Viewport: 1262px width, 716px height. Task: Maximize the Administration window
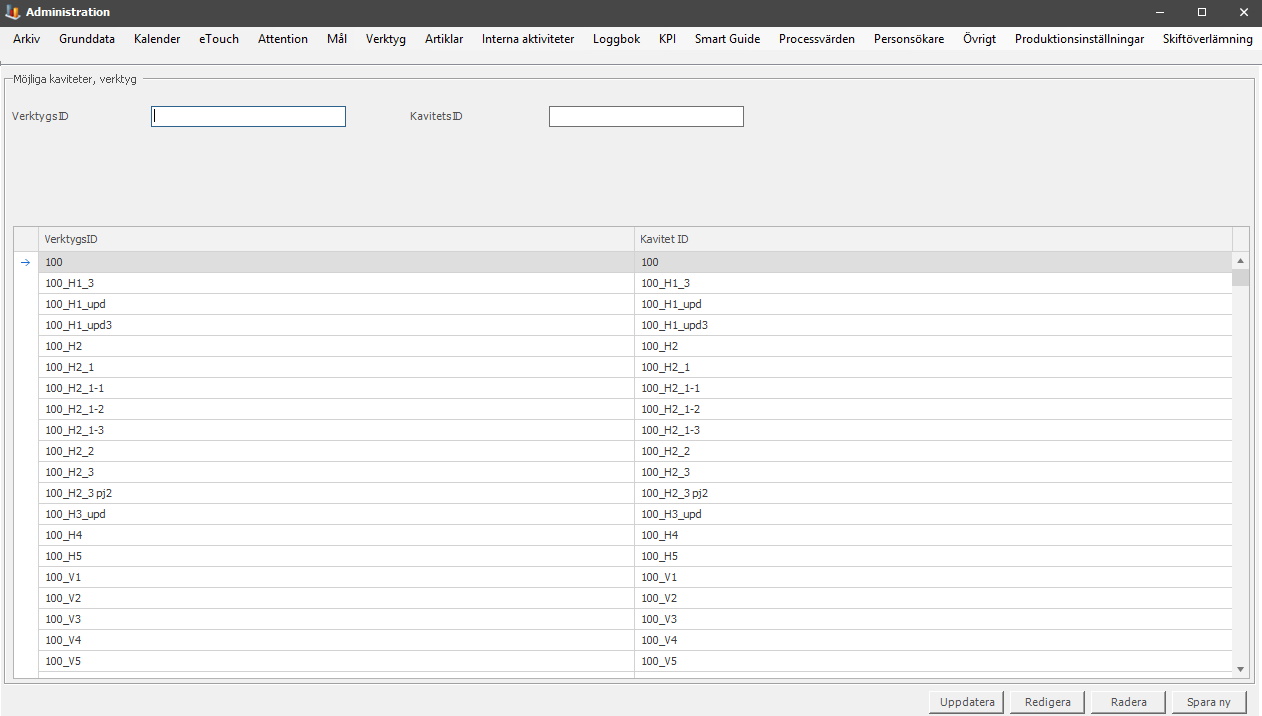tap(1202, 12)
